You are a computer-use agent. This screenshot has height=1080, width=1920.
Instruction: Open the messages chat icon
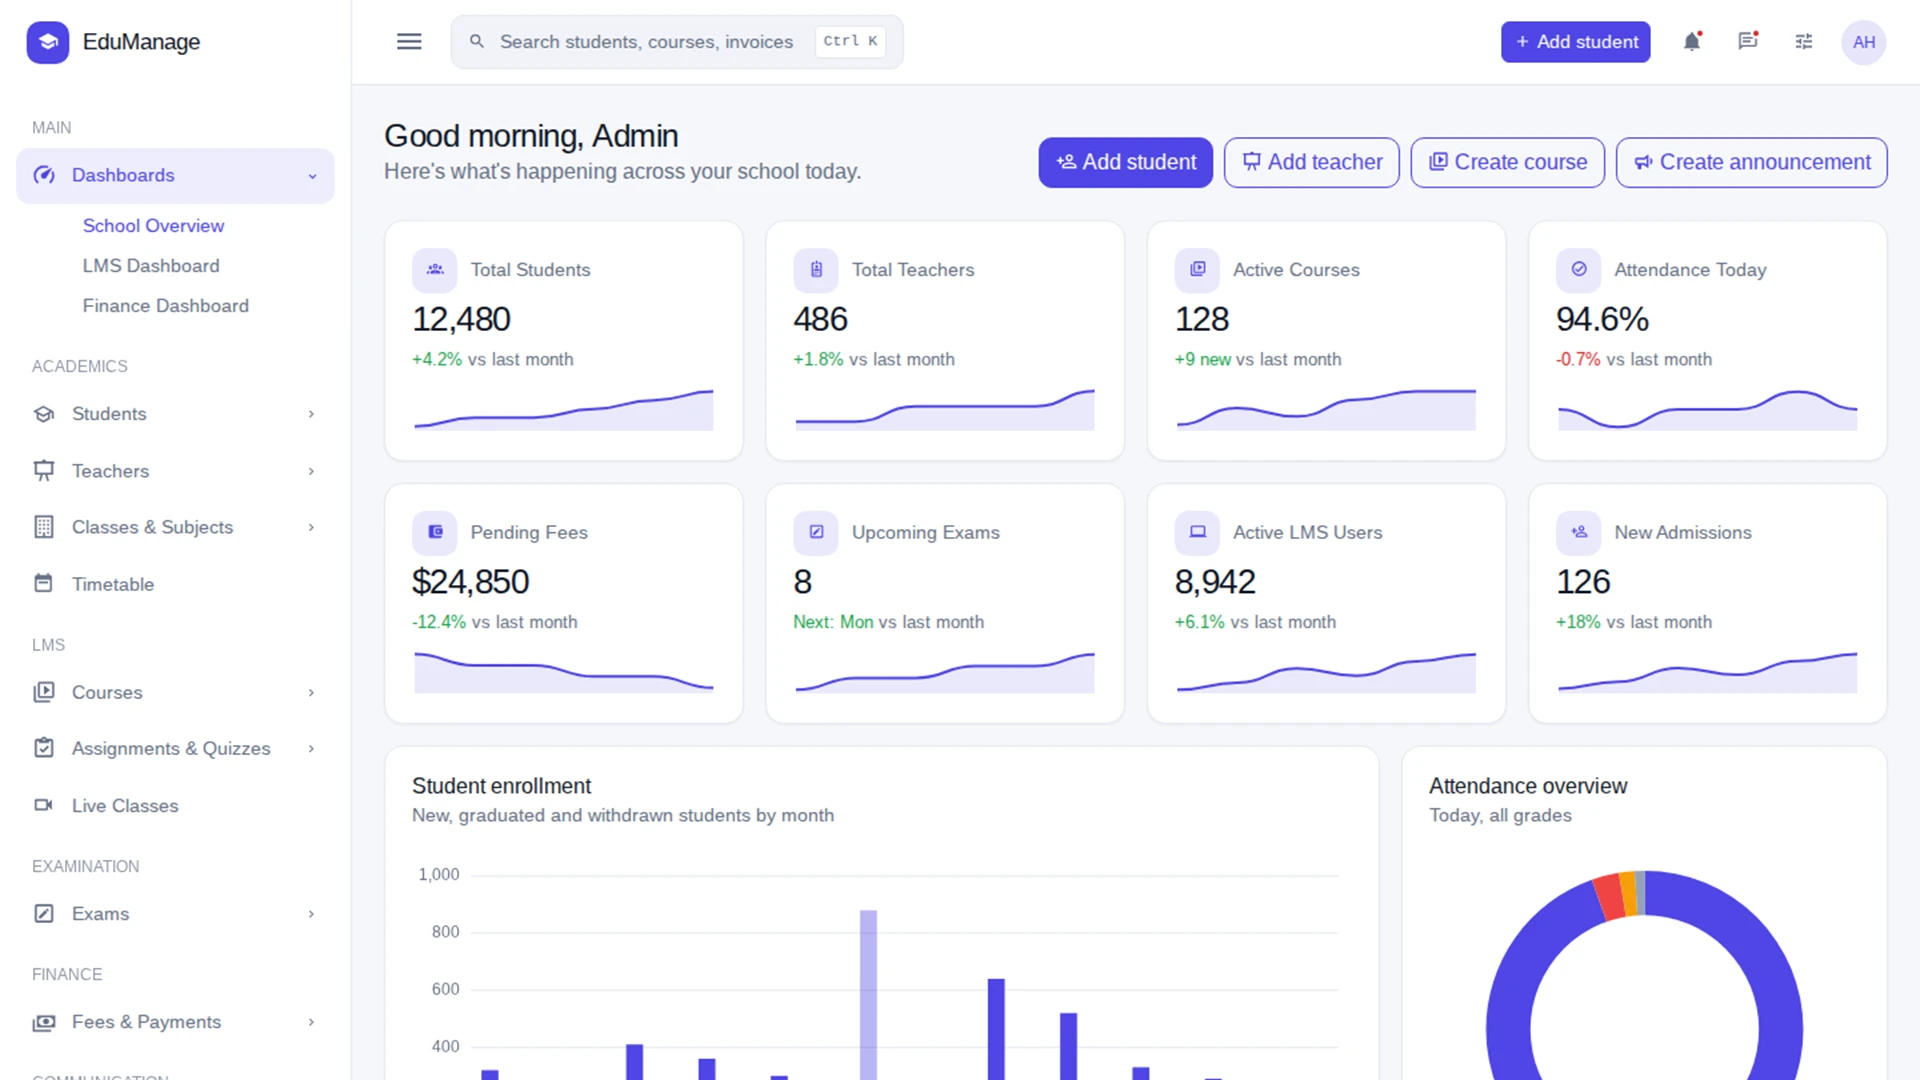coord(1748,42)
